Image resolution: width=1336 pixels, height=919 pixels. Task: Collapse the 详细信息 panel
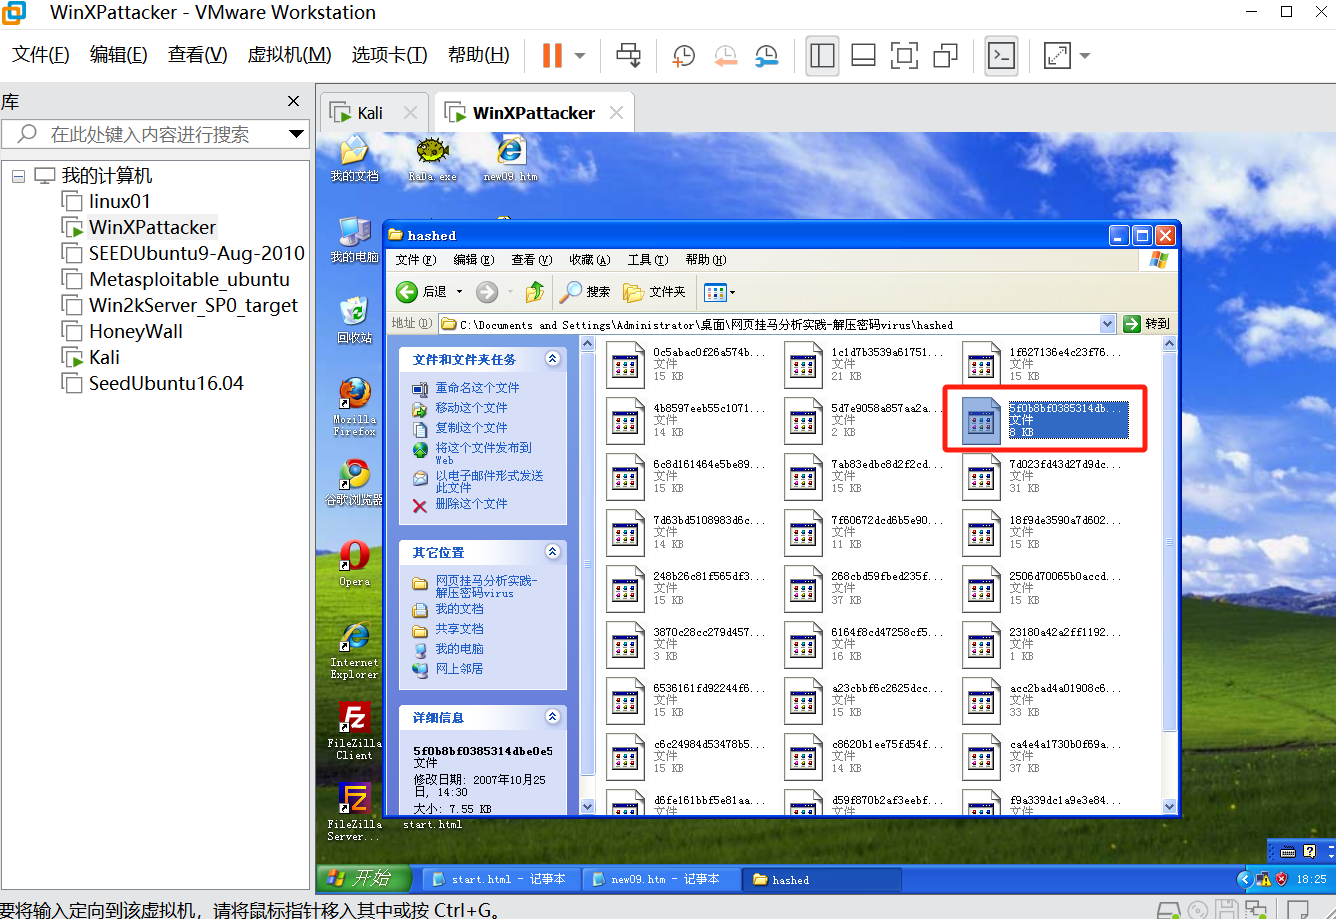[552, 717]
